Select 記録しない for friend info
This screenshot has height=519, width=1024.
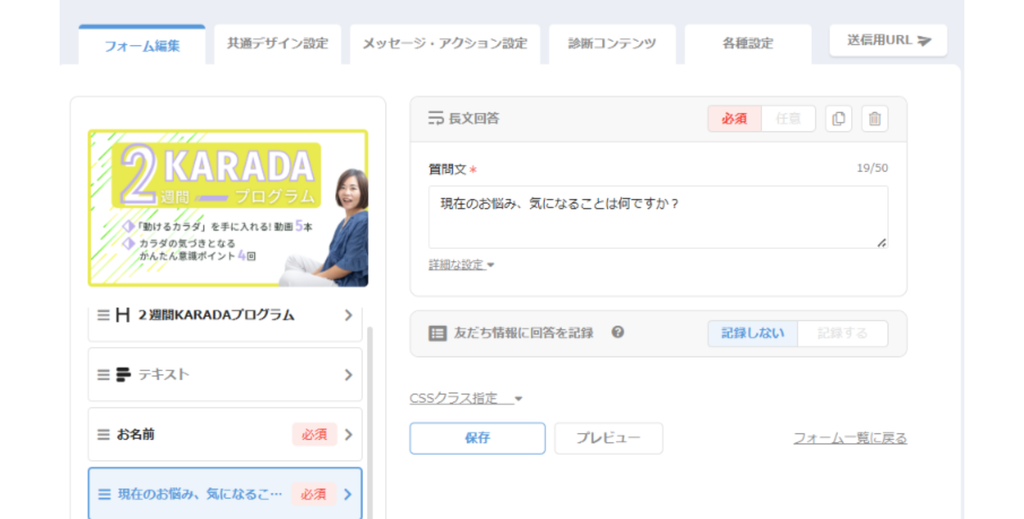(x=752, y=334)
